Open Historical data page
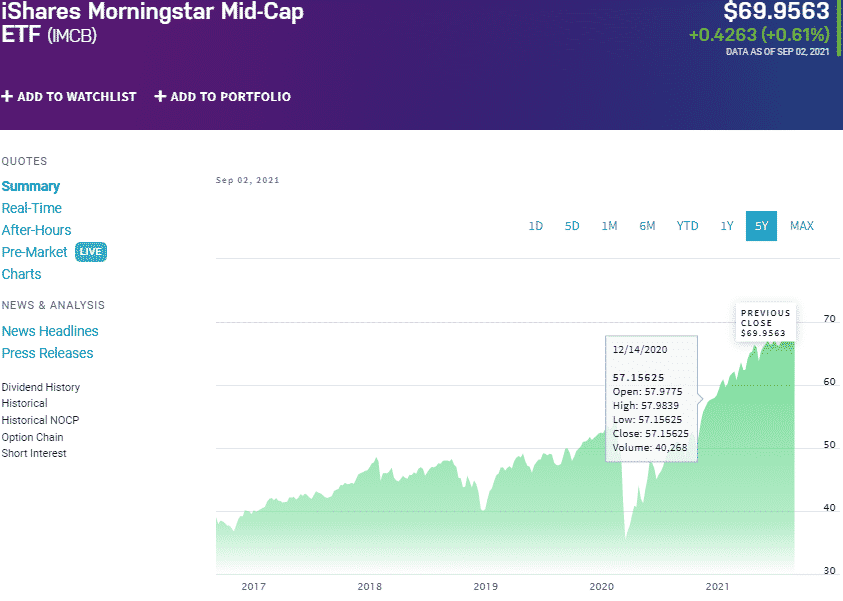Viewport: 843px width, 601px height. (x=23, y=403)
